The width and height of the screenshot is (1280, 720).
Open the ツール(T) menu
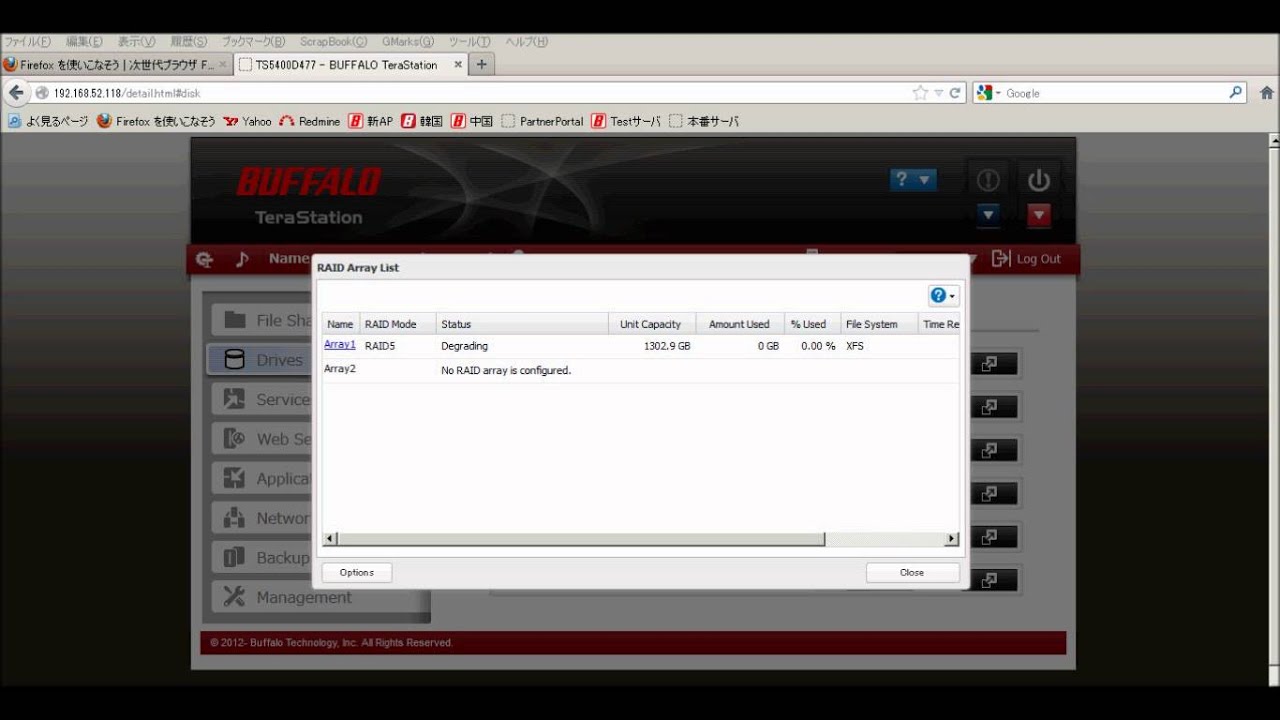pos(469,42)
